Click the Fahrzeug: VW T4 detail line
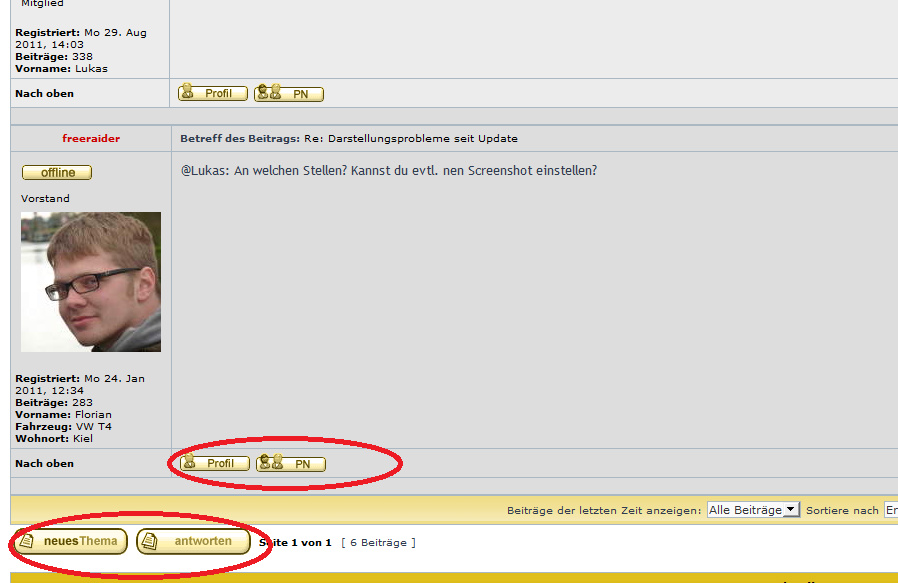898x583 pixels. pos(64,426)
